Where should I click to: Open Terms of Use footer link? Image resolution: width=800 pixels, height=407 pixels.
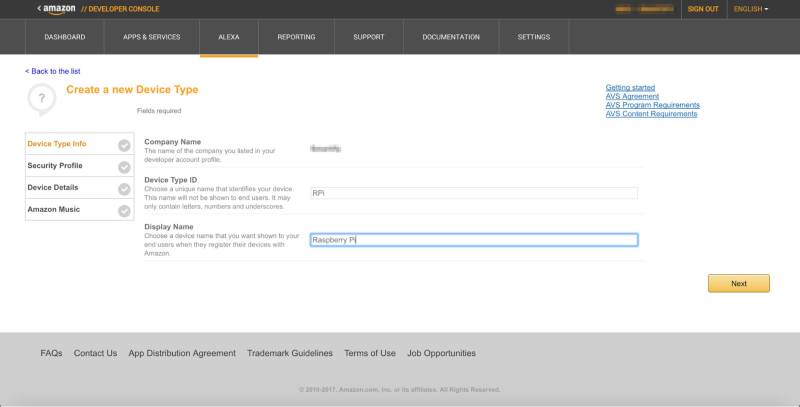370,353
